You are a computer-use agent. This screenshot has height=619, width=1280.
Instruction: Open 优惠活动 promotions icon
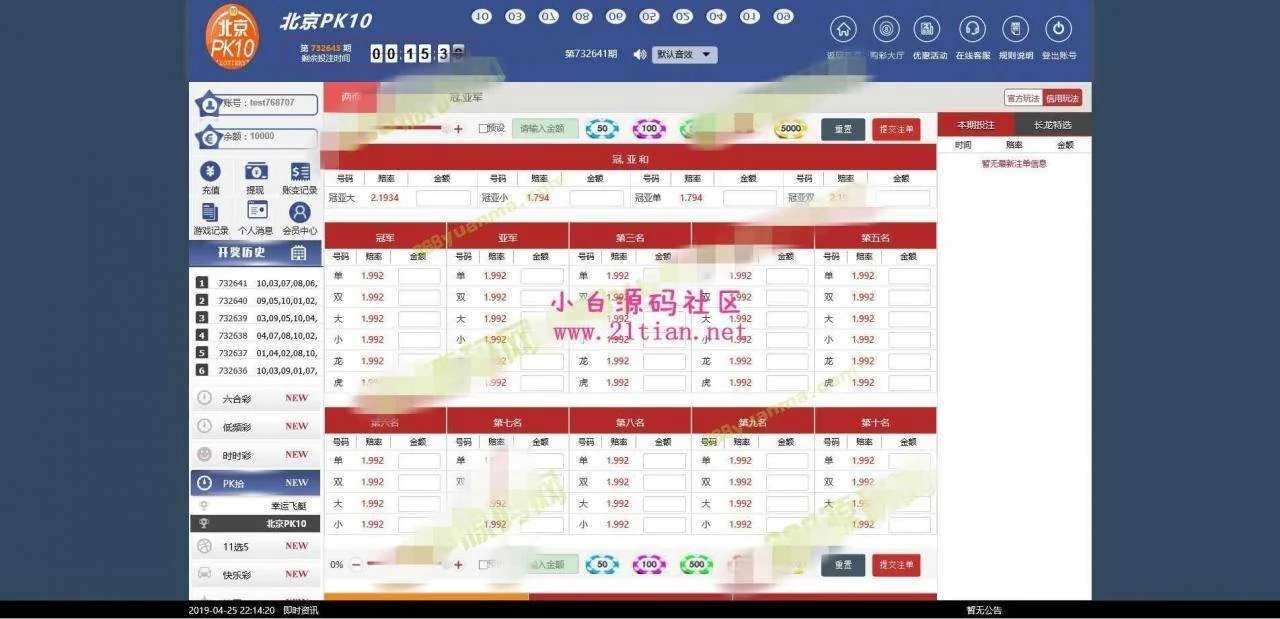[929, 30]
